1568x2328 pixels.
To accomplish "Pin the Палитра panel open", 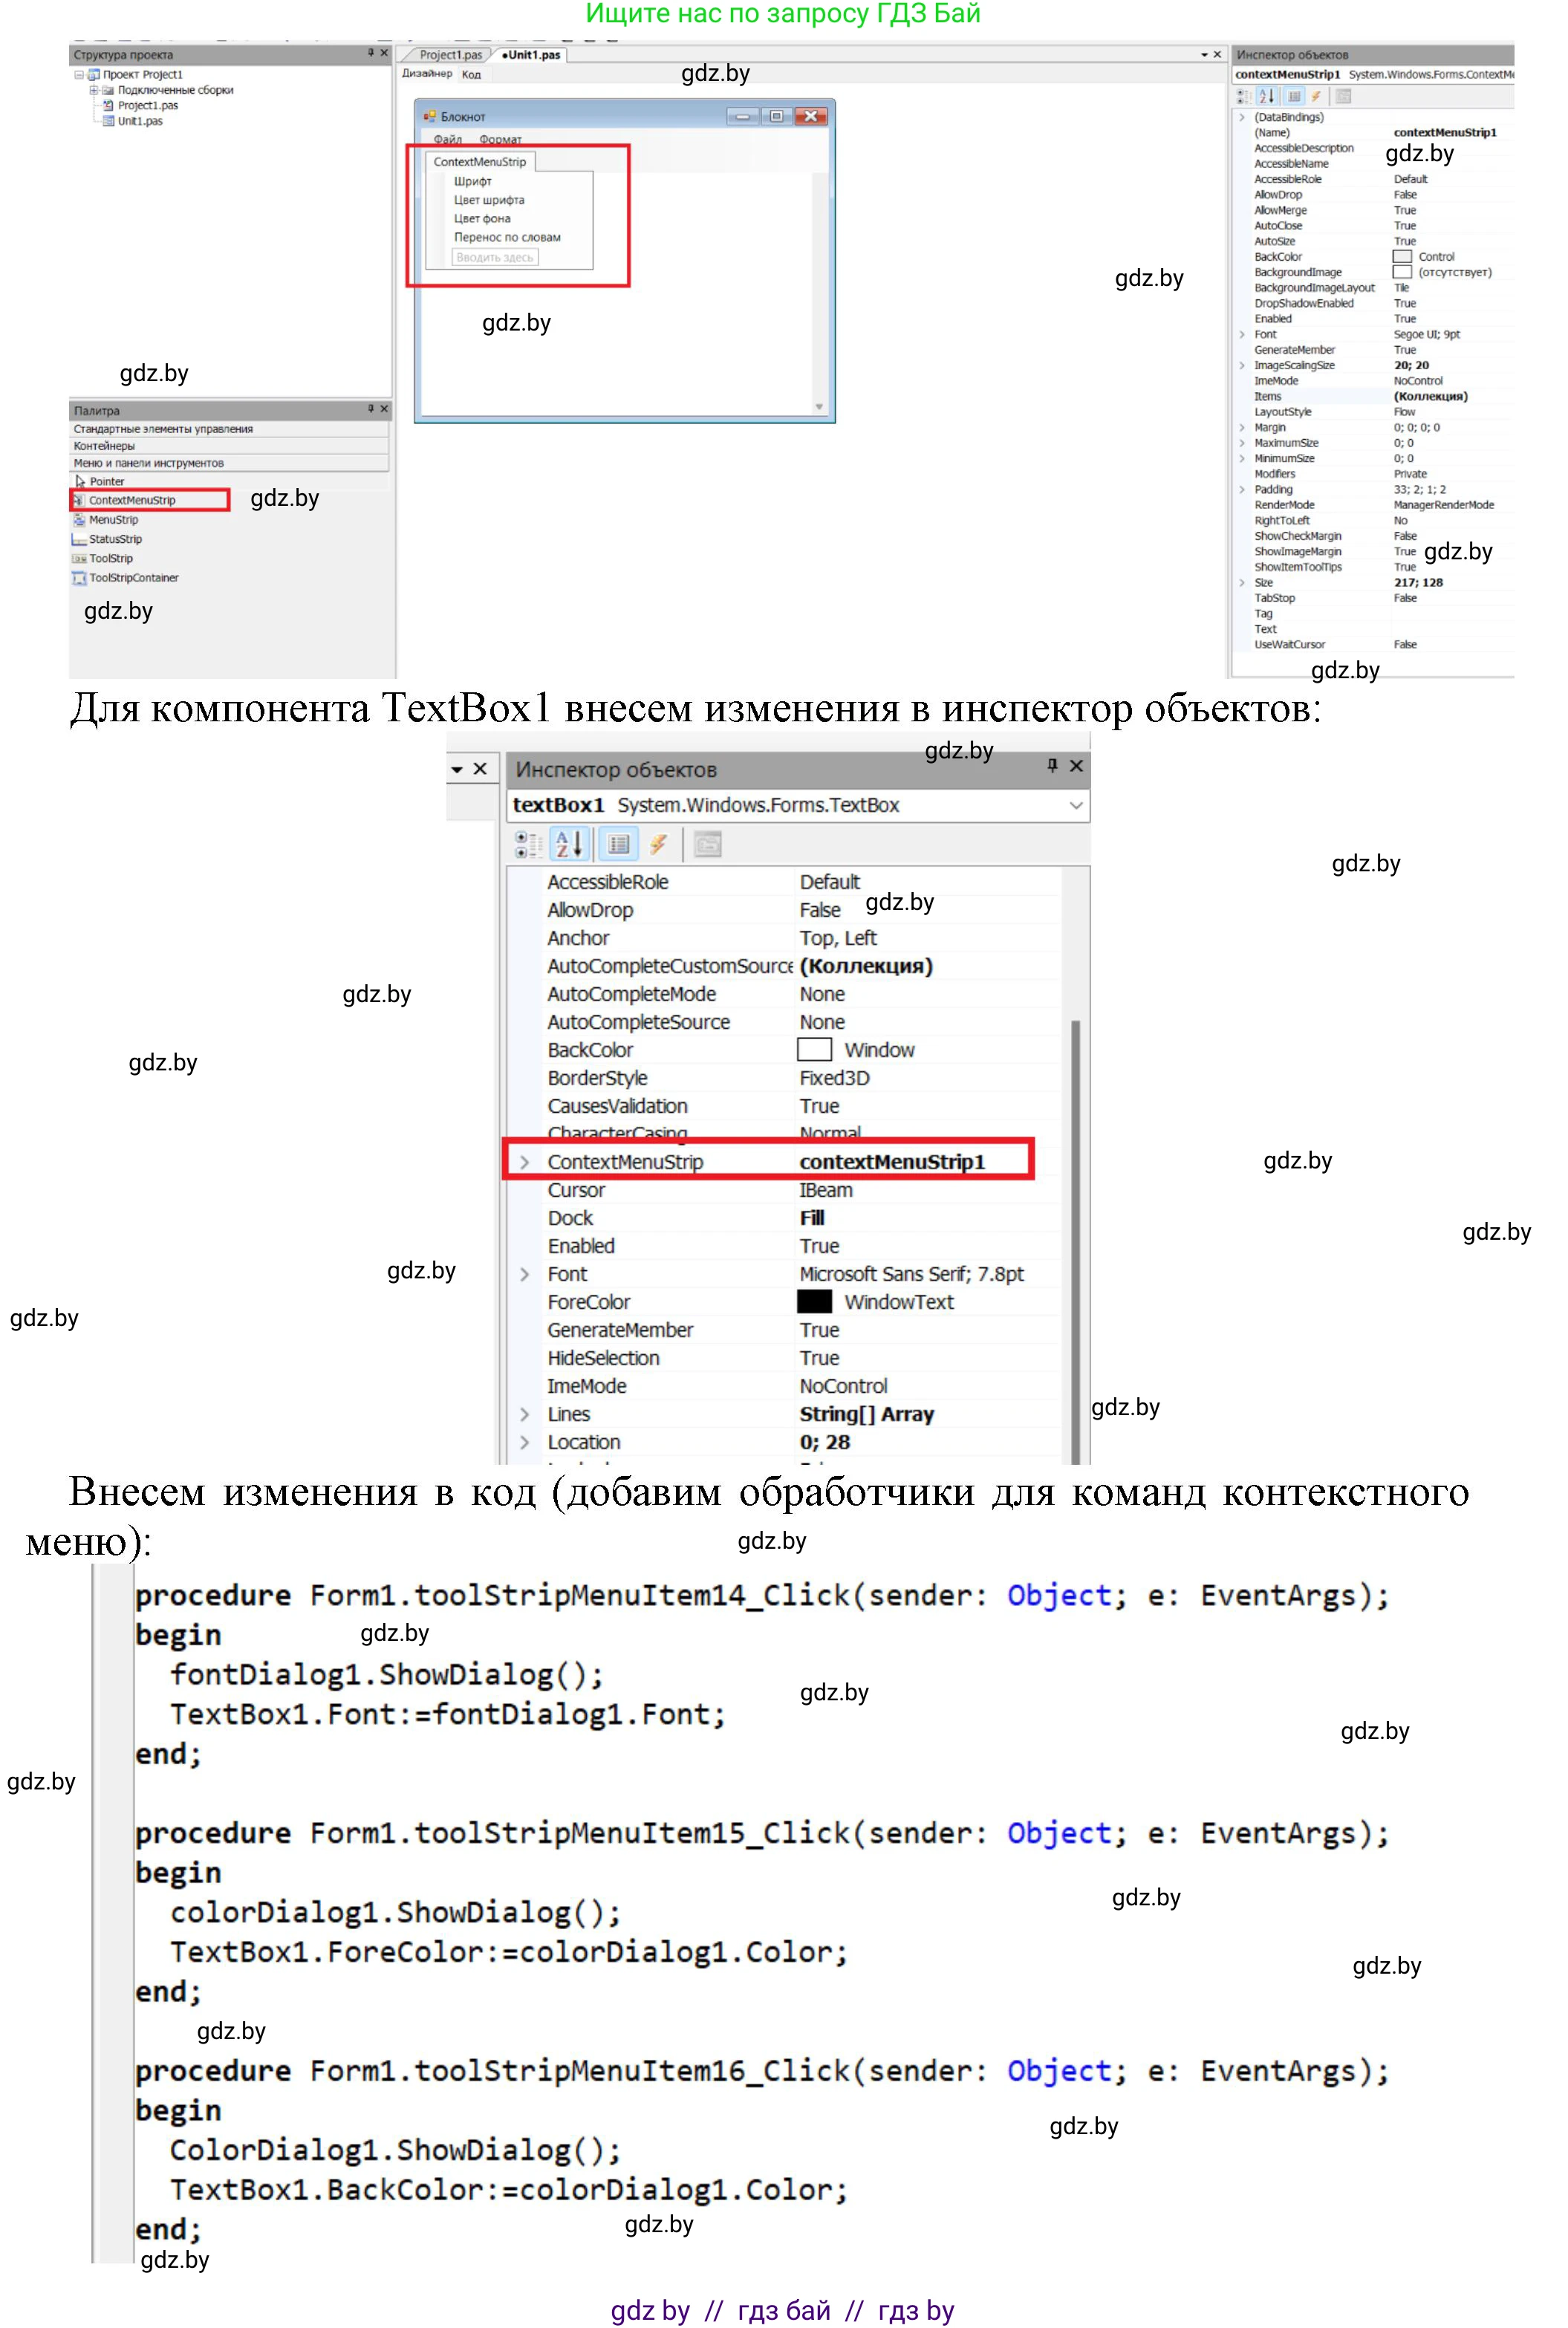I will click(372, 410).
